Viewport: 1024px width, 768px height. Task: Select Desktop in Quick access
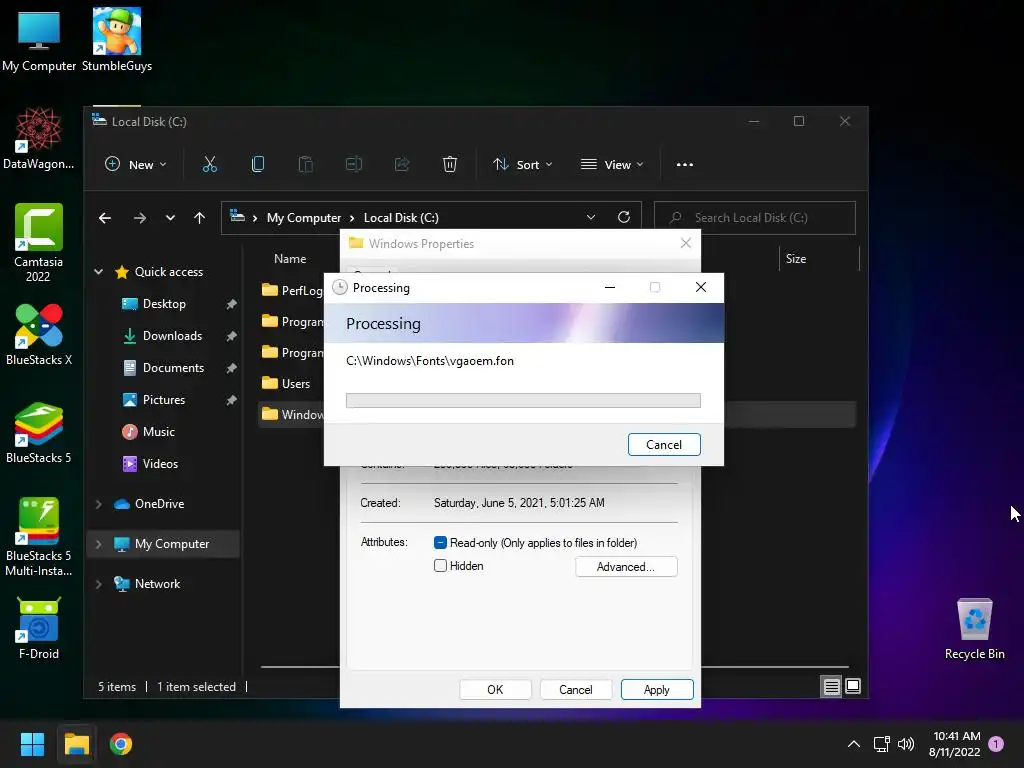click(164, 304)
